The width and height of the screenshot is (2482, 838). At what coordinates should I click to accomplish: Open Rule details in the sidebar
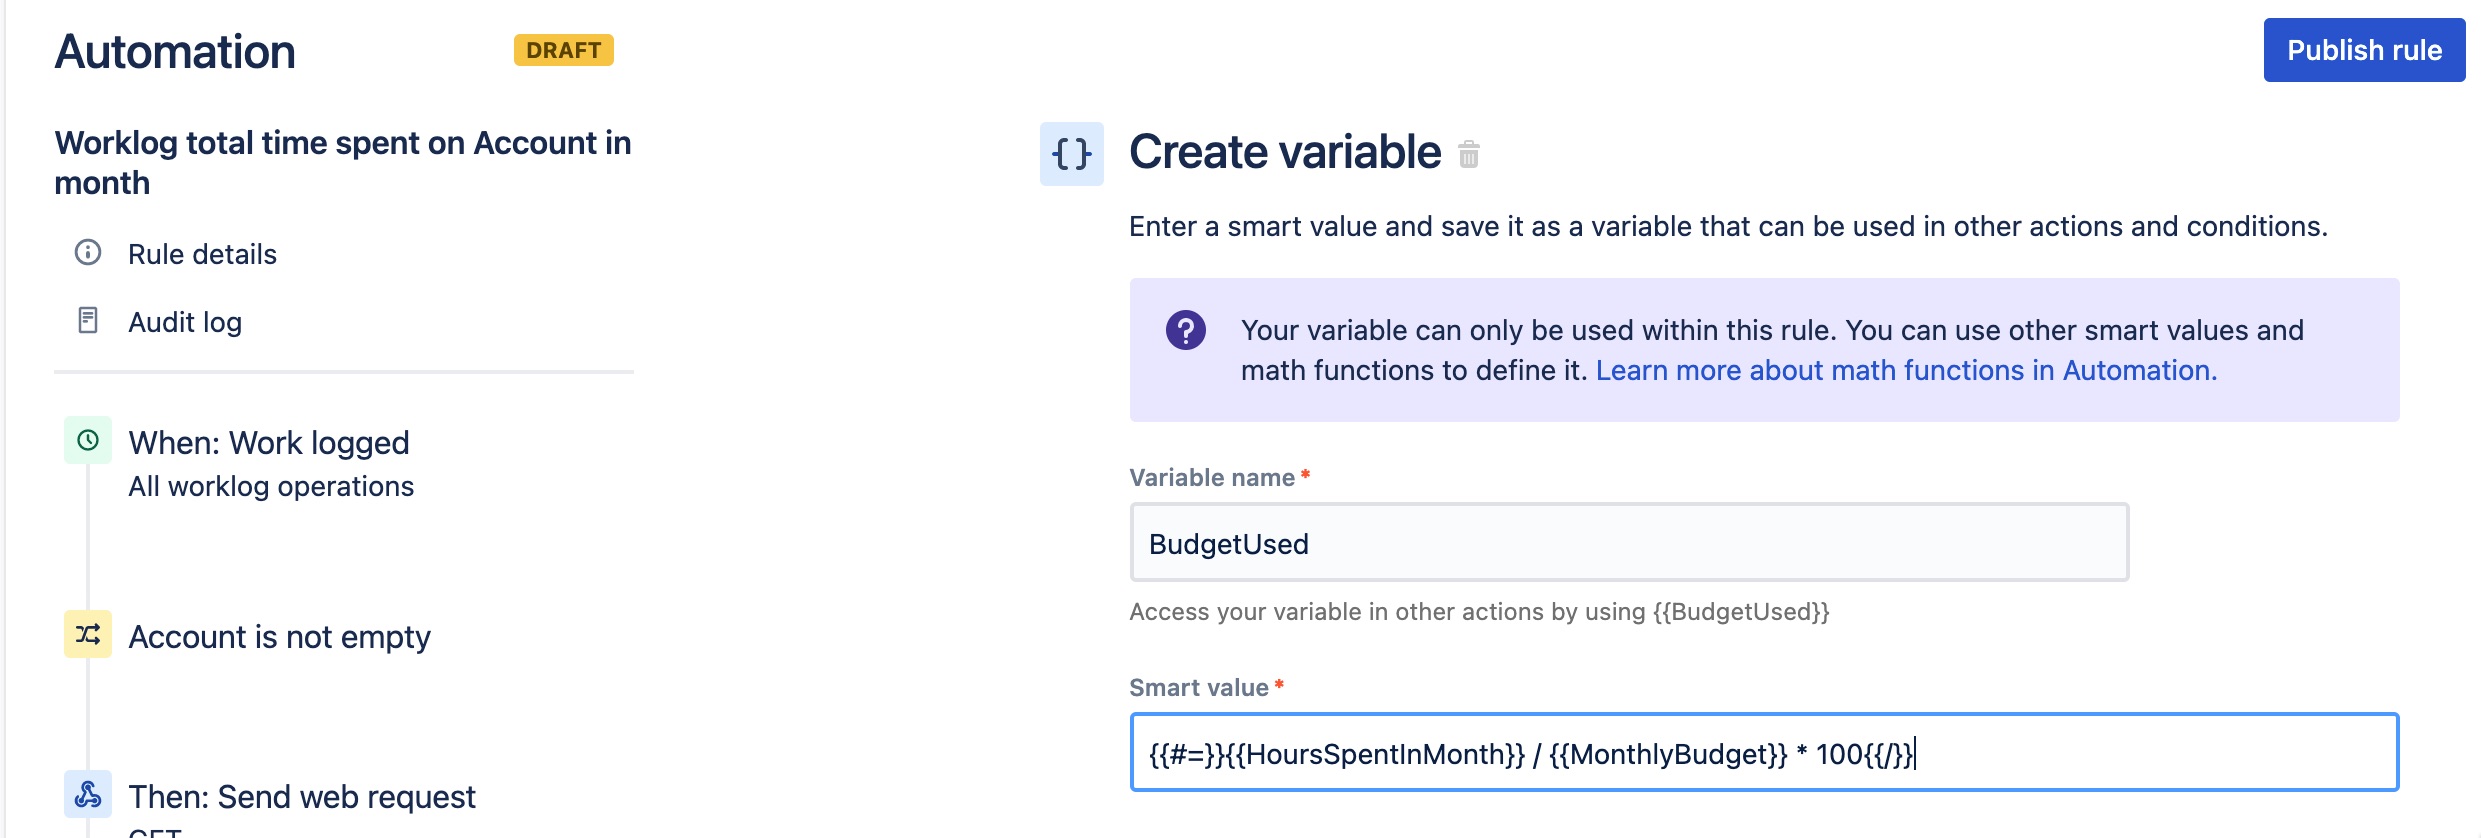202,254
